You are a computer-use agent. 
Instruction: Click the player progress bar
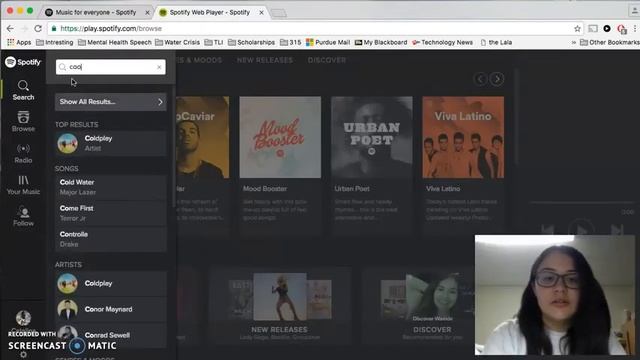(x=581, y=202)
